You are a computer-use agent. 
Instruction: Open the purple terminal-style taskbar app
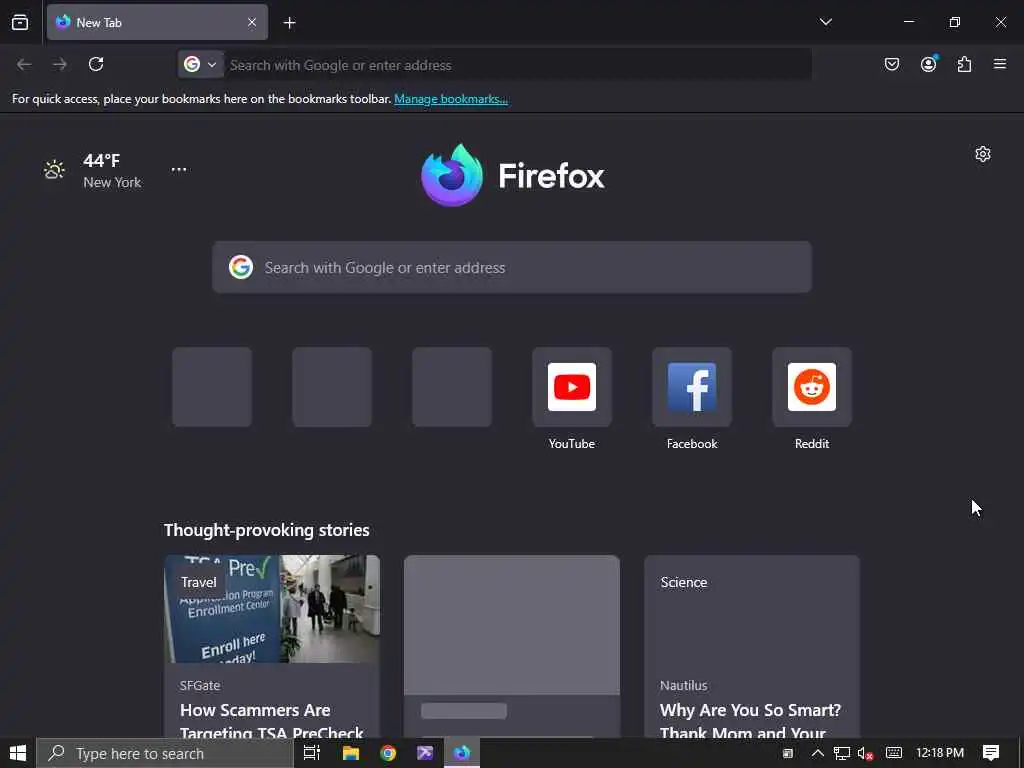click(x=424, y=753)
